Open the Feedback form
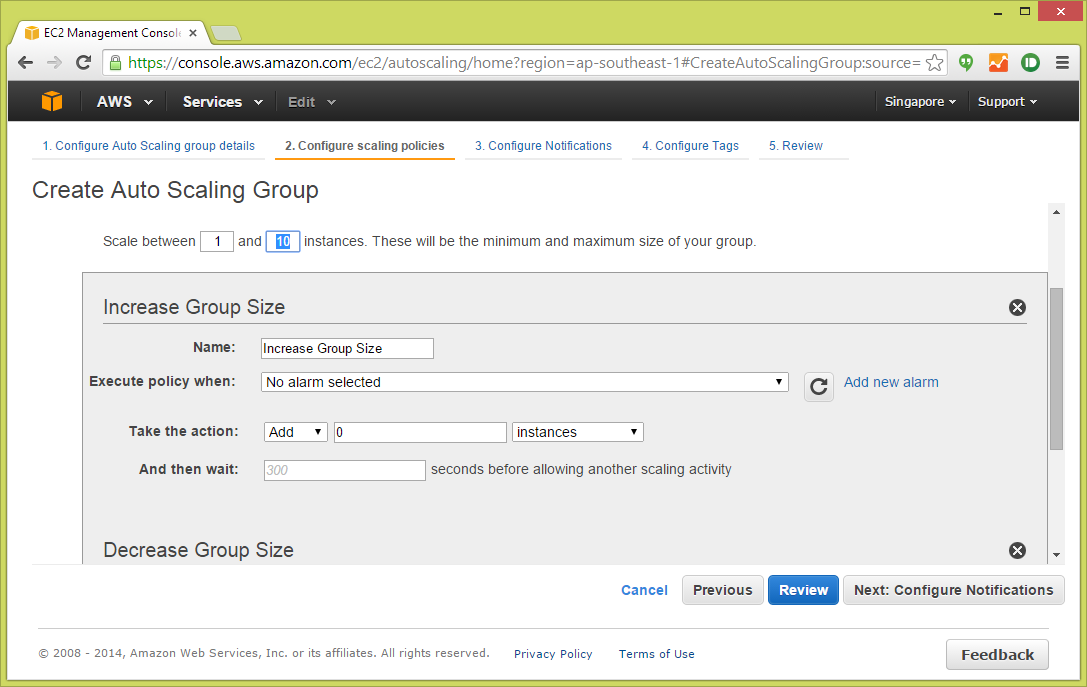1087x687 pixels. click(x=997, y=654)
